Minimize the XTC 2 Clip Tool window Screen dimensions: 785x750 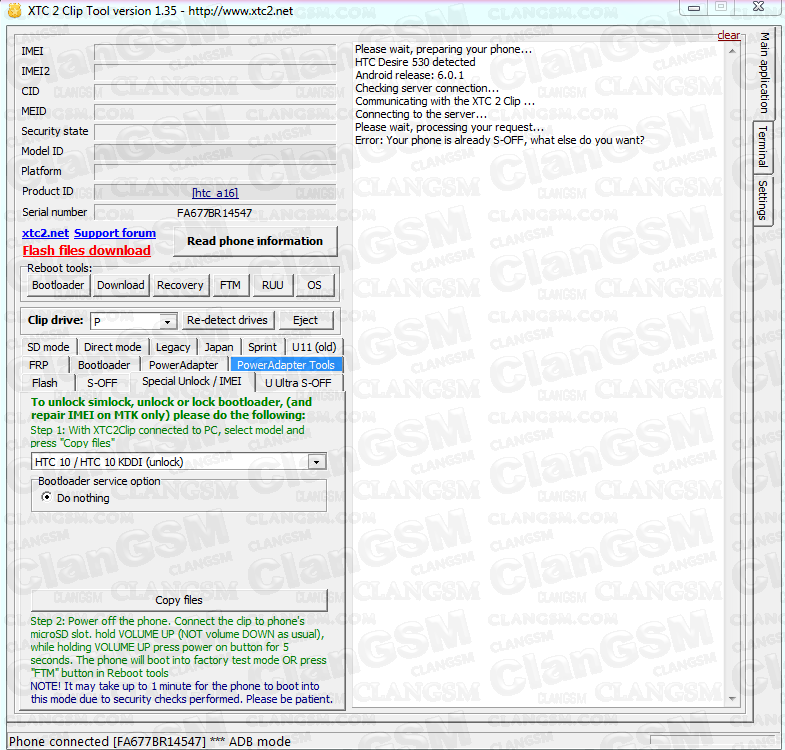(693, 8)
